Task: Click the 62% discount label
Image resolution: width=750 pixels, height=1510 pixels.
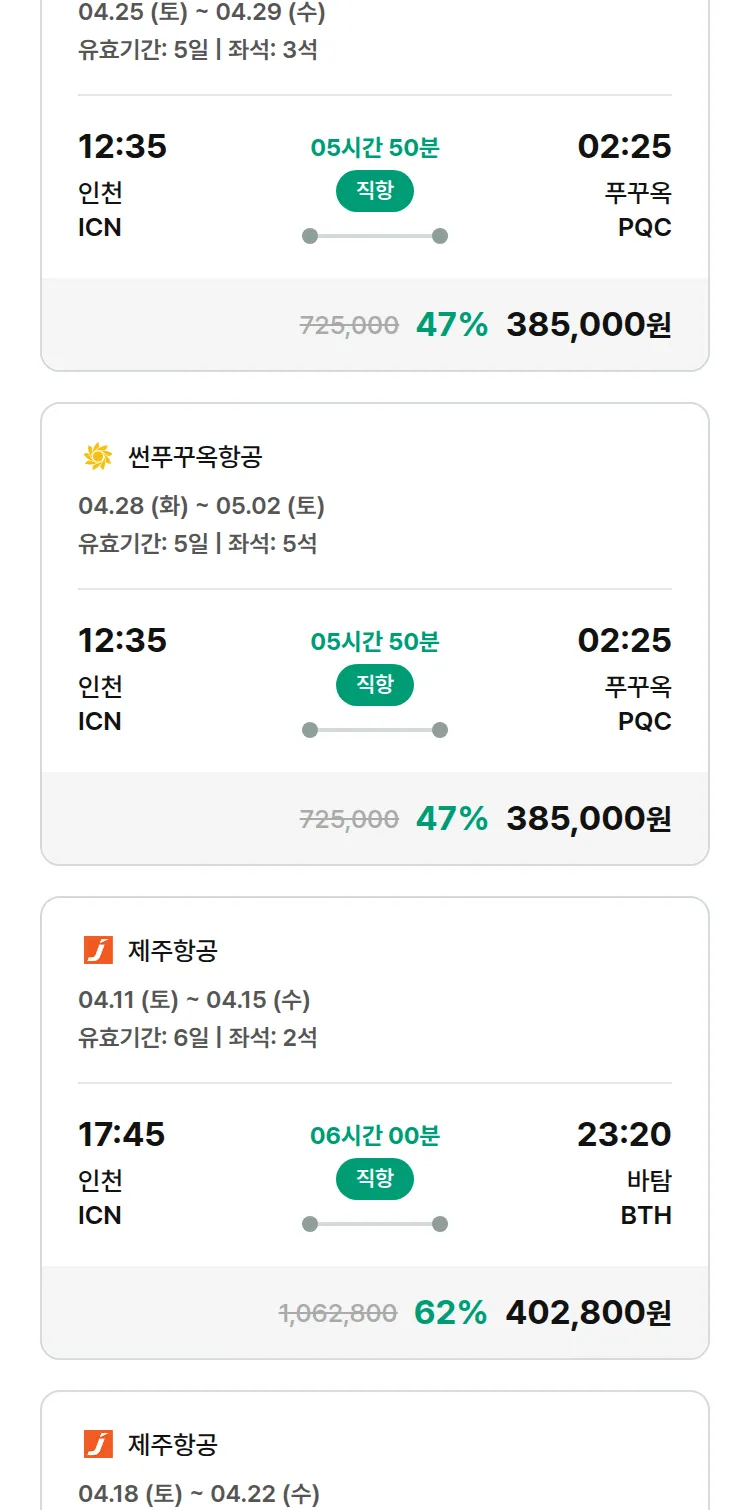Action: point(450,1312)
